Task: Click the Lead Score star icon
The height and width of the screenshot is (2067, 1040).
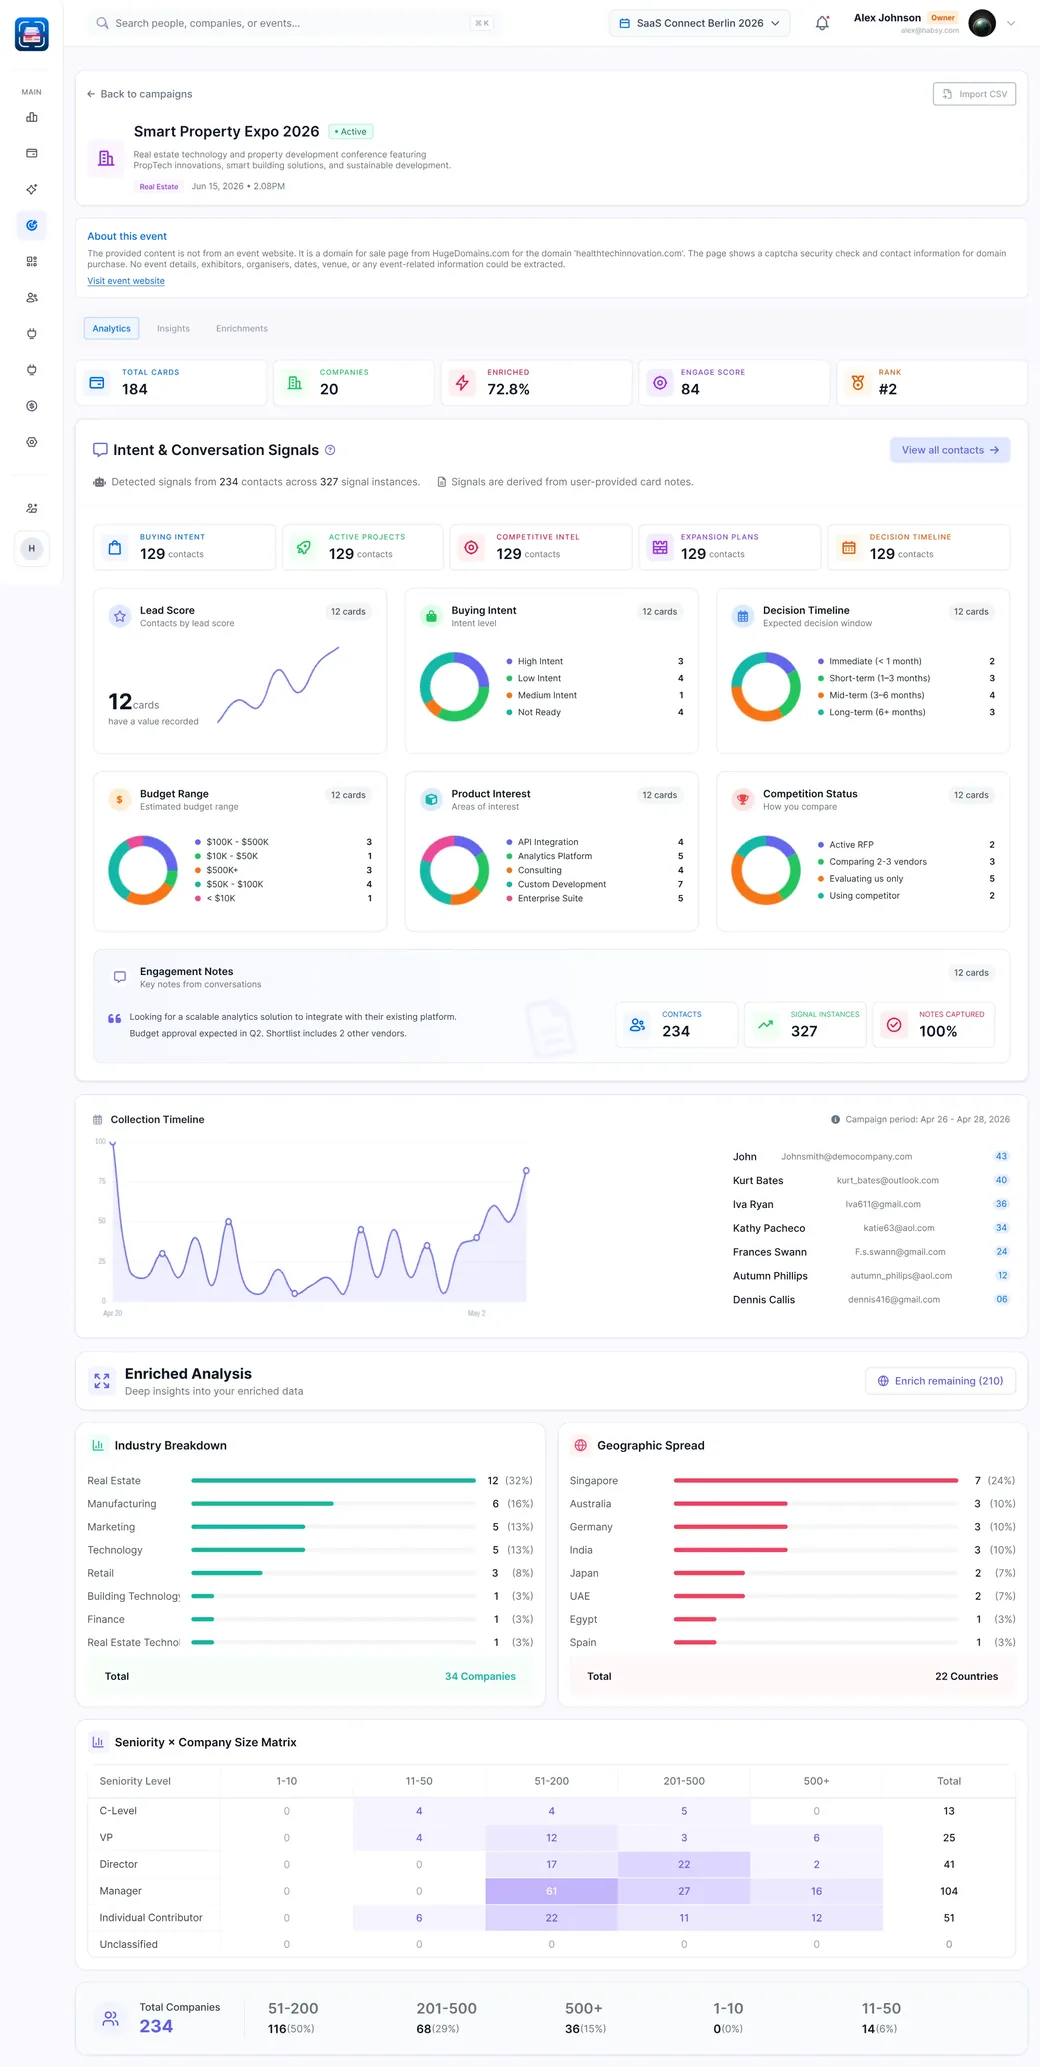Action: (x=120, y=616)
